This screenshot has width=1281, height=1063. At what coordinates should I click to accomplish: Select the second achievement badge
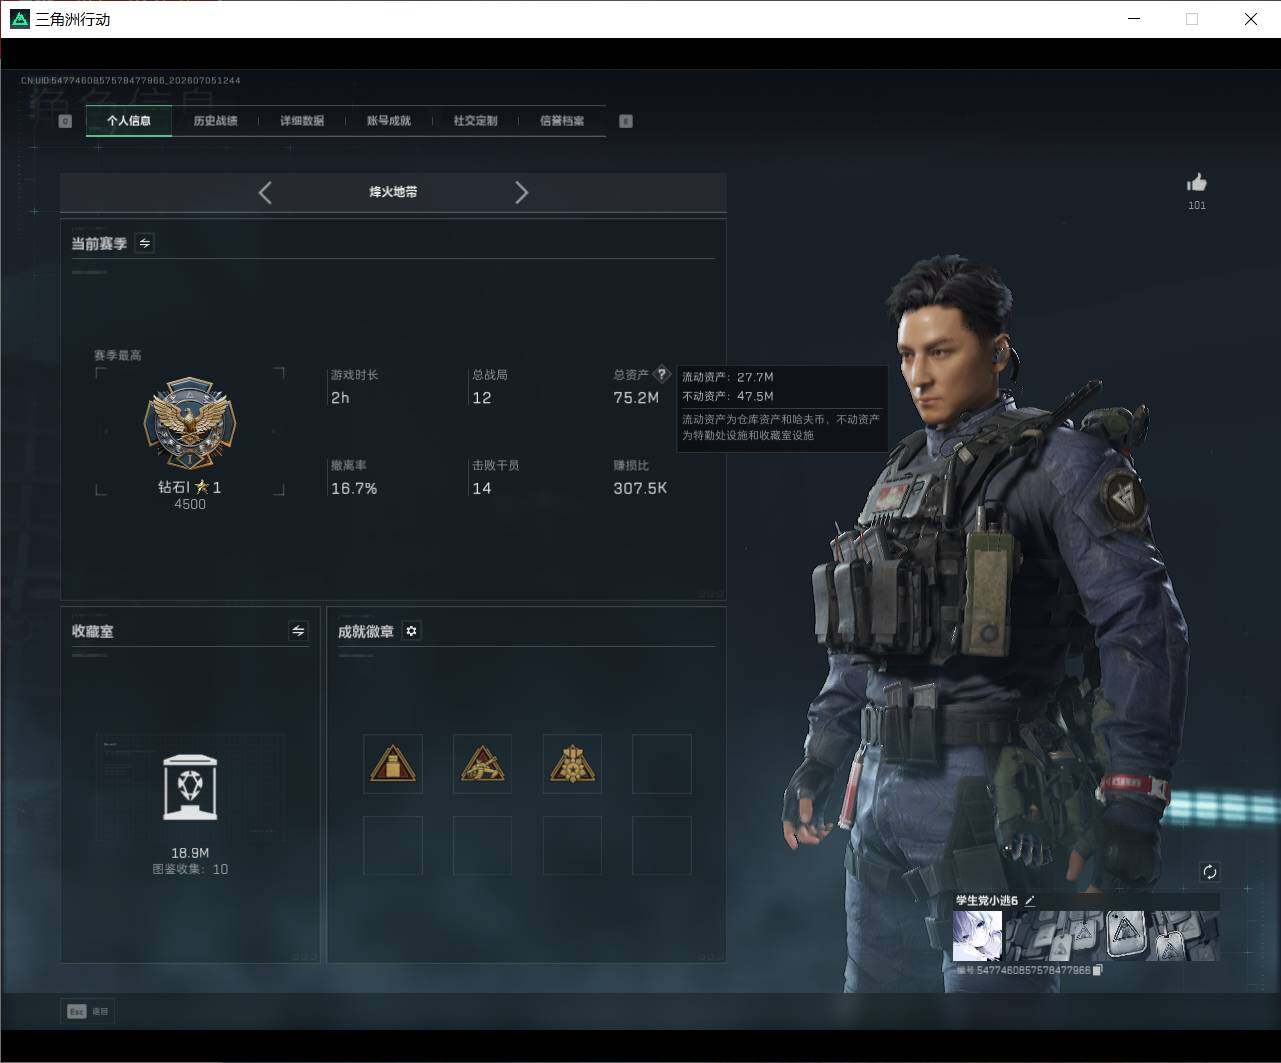482,764
